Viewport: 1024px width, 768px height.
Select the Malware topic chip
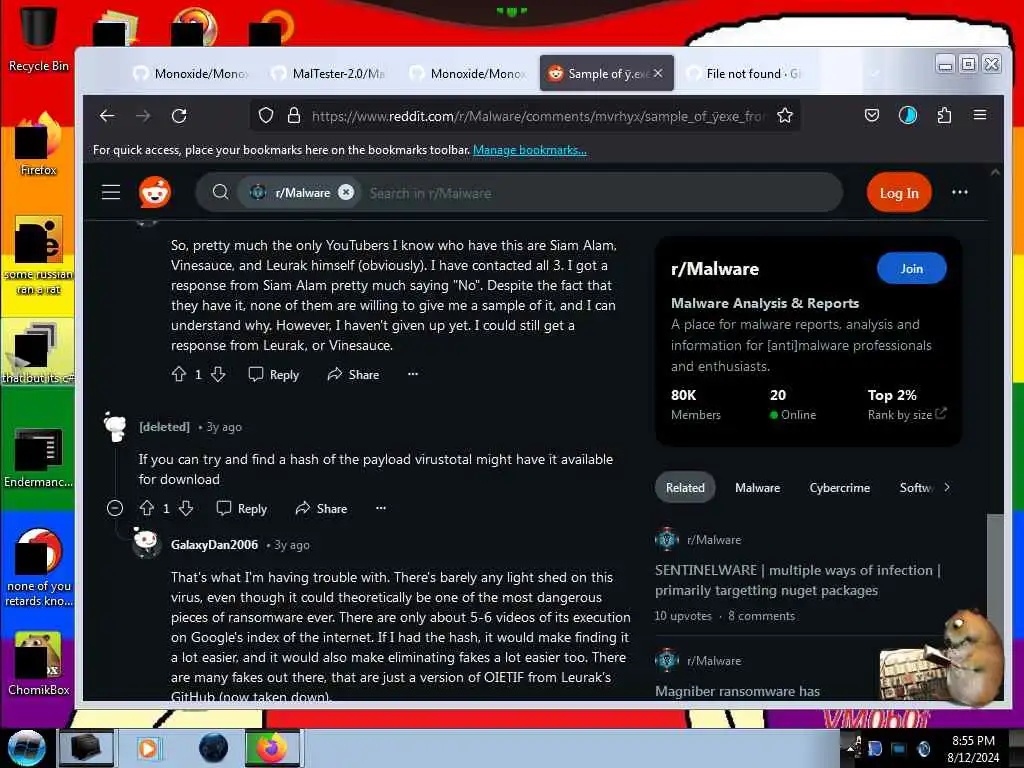click(757, 488)
